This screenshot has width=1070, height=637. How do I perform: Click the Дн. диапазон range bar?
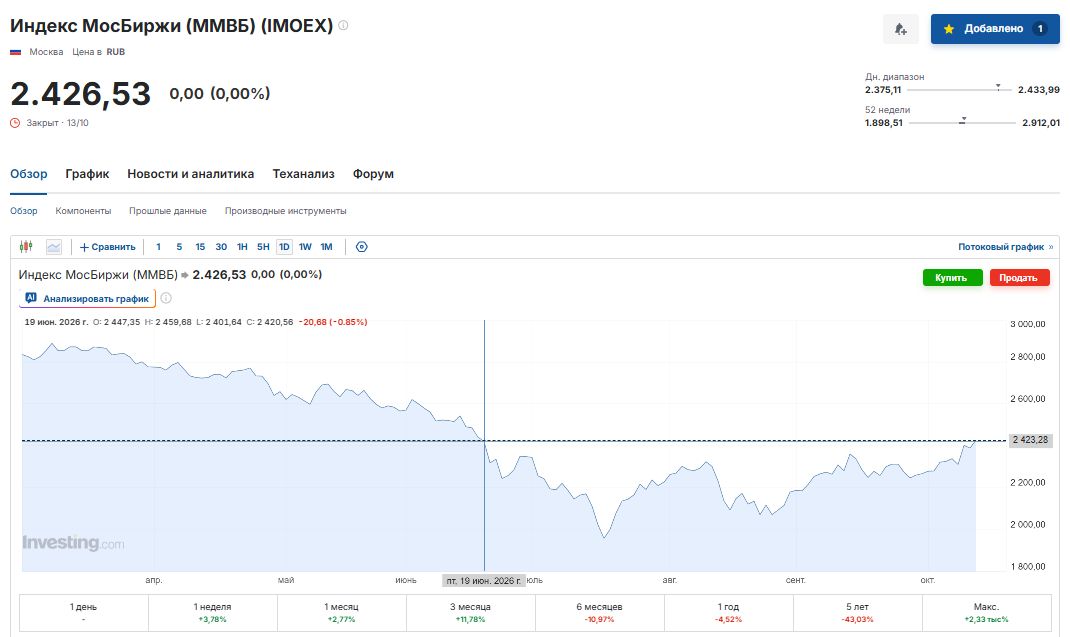[959, 89]
